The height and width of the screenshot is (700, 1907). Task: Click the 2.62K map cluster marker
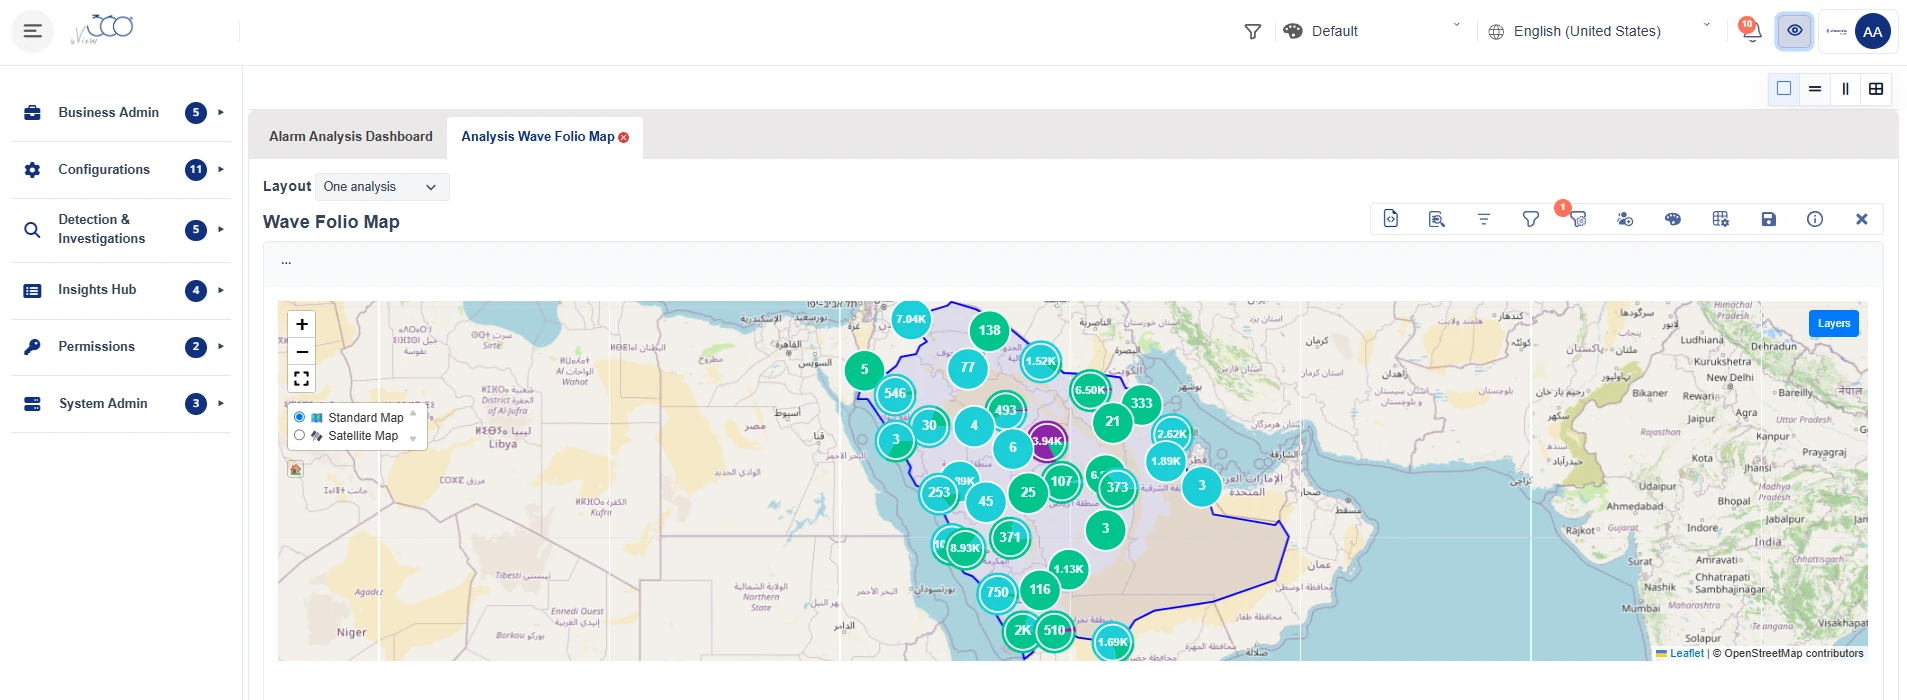(1171, 434)
